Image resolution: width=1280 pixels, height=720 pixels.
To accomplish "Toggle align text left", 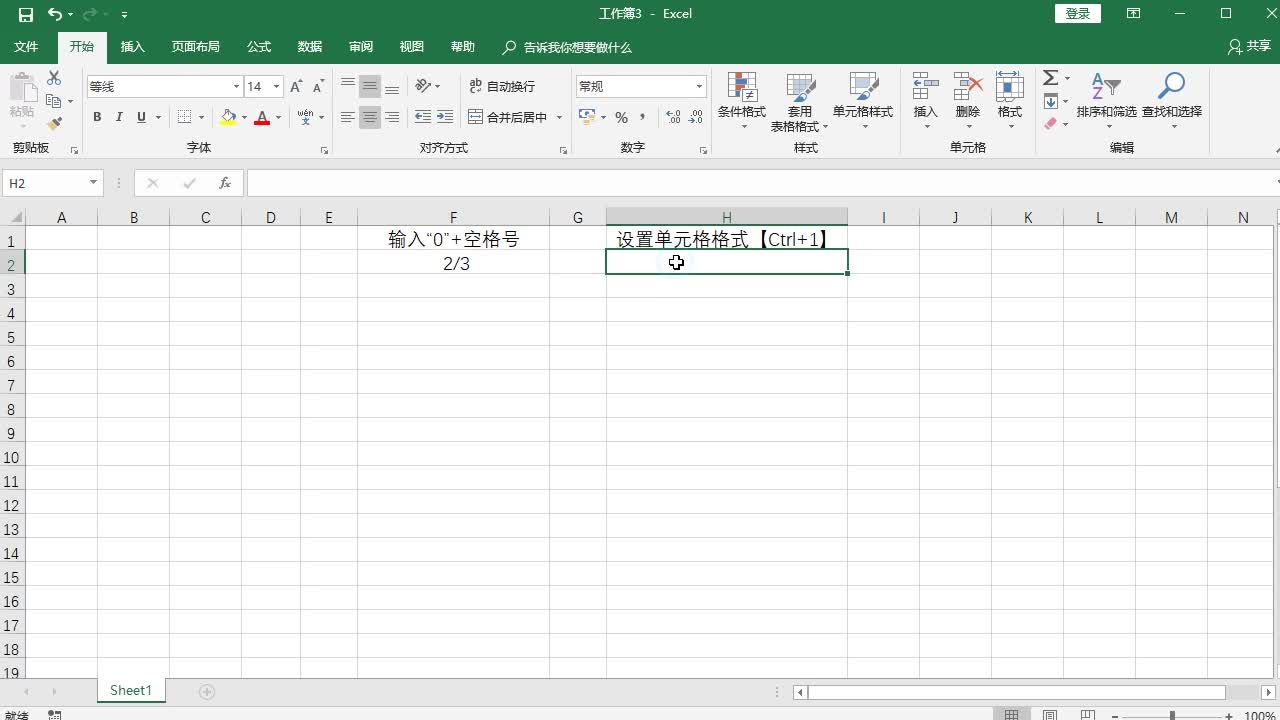I will [x=348, y=117].
